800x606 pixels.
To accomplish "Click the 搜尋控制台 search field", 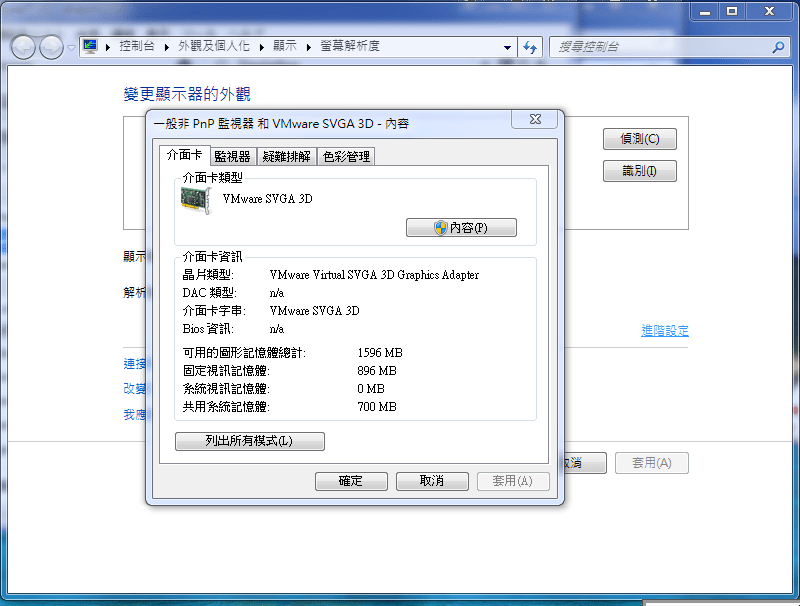I will (660, 47).
